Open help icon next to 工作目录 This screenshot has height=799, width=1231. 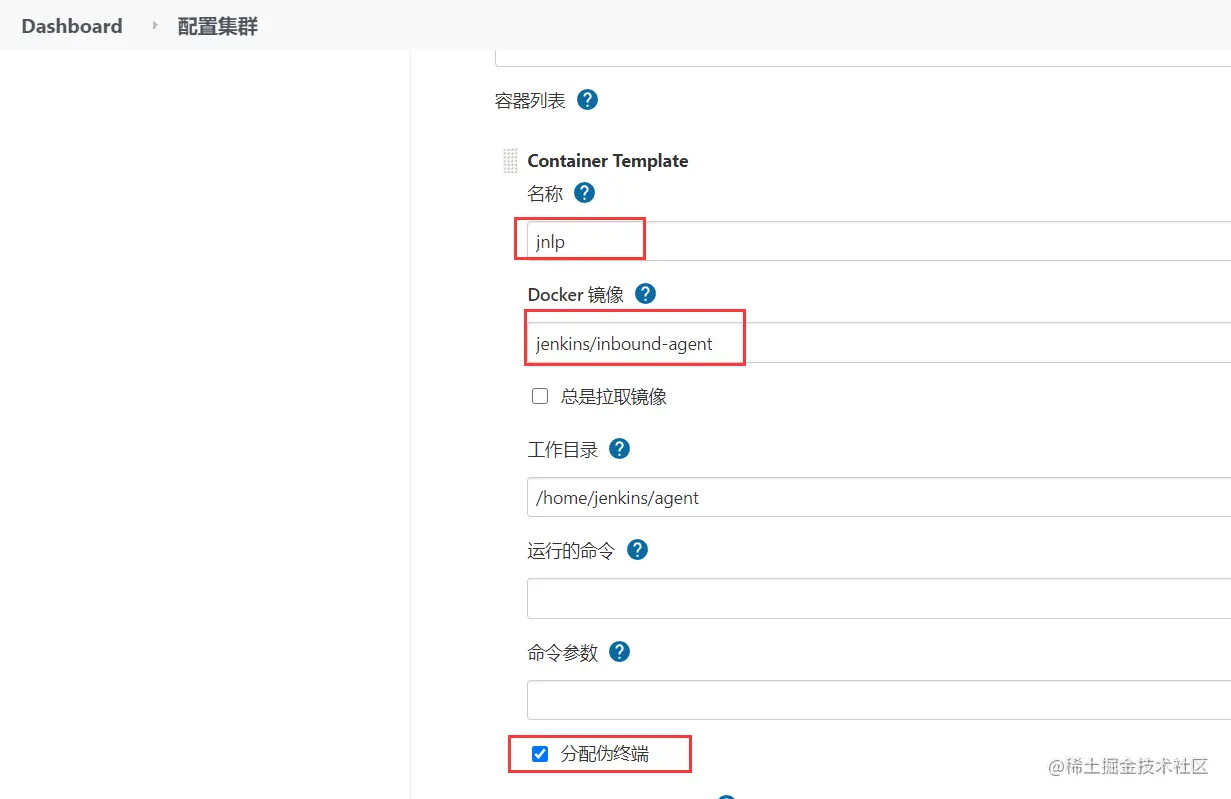tap(620, 449)
